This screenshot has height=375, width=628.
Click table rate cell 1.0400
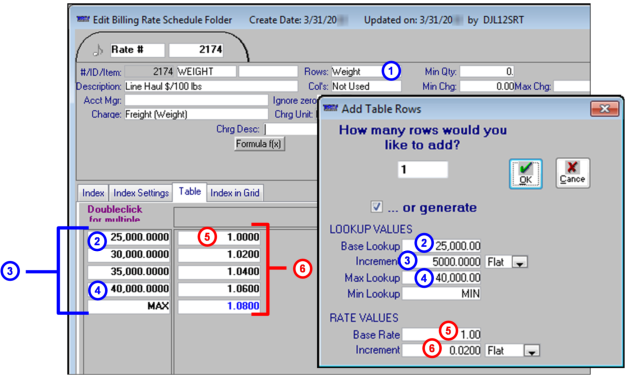pyautogui.click(x=219, y=272)
